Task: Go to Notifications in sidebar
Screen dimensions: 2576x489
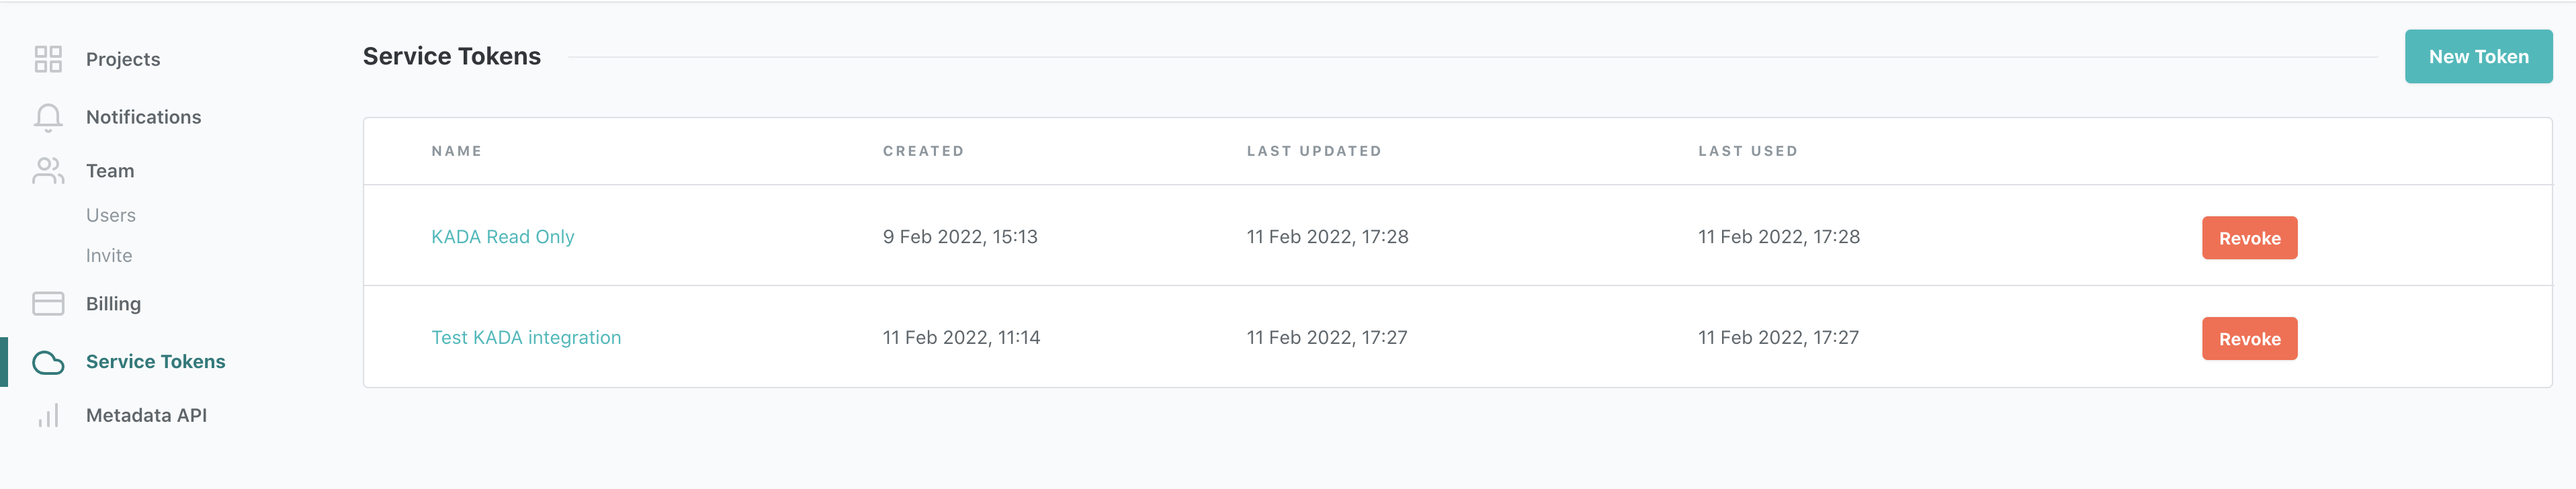Action: (143, 117)
